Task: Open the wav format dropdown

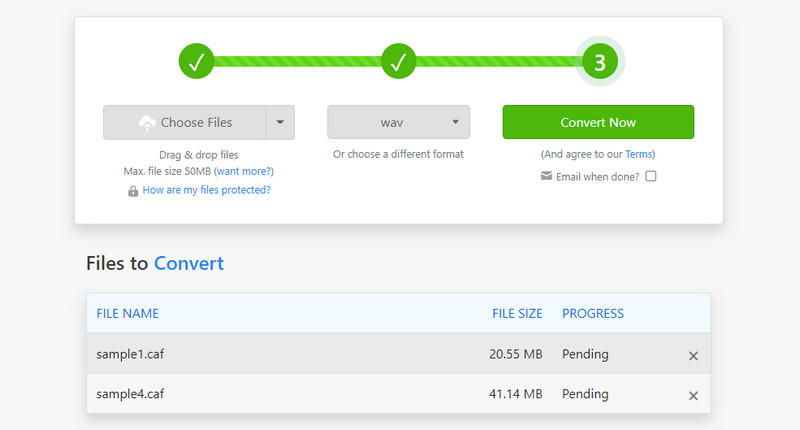Action: point(398,123)
